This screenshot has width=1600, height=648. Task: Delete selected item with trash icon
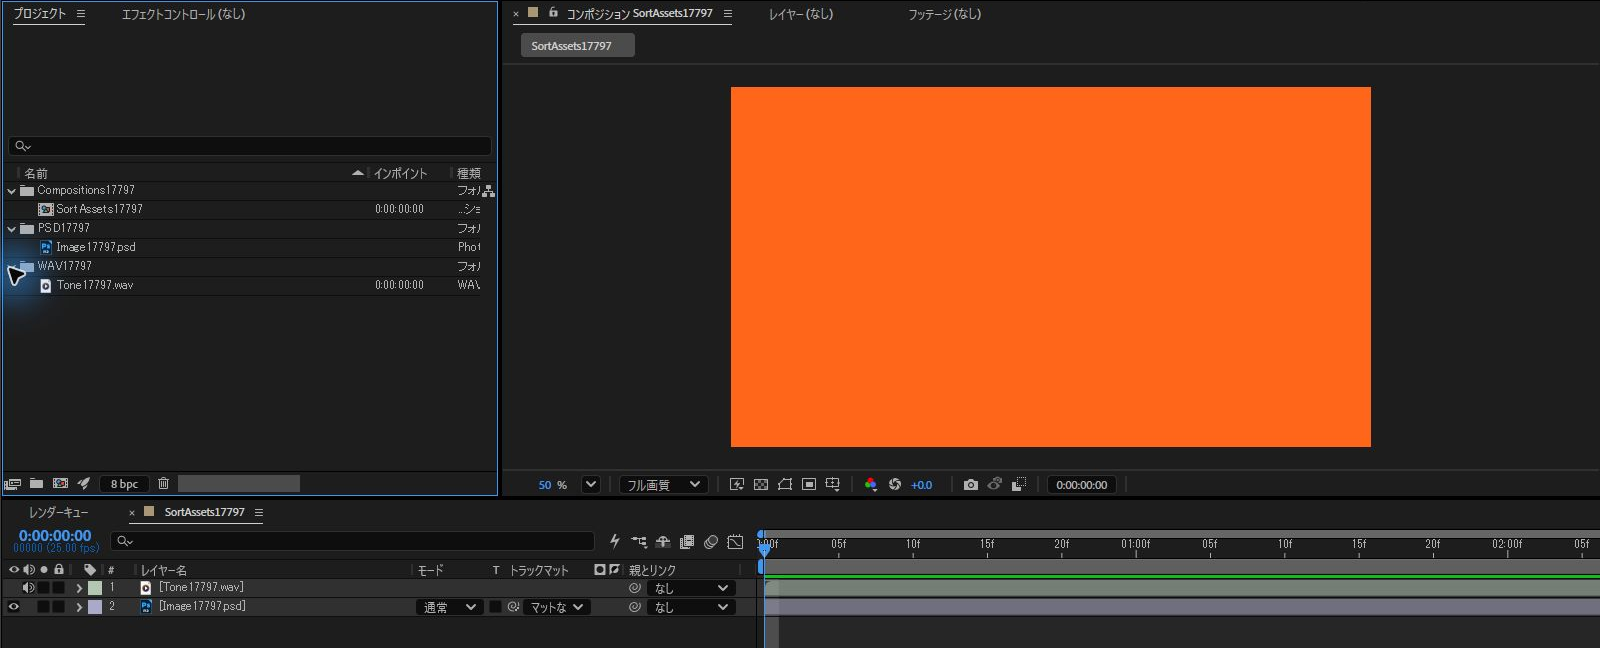[164, 484]
